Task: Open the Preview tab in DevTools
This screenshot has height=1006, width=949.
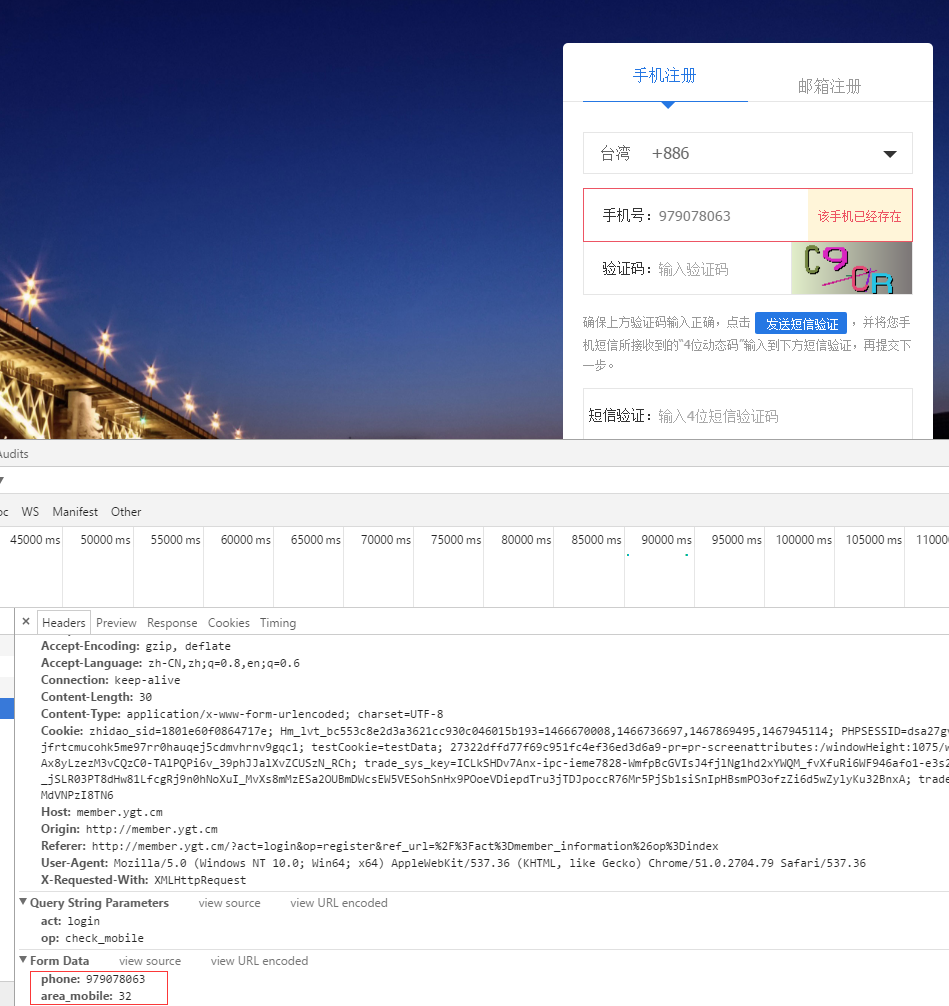Action: [x=116, y=623]
